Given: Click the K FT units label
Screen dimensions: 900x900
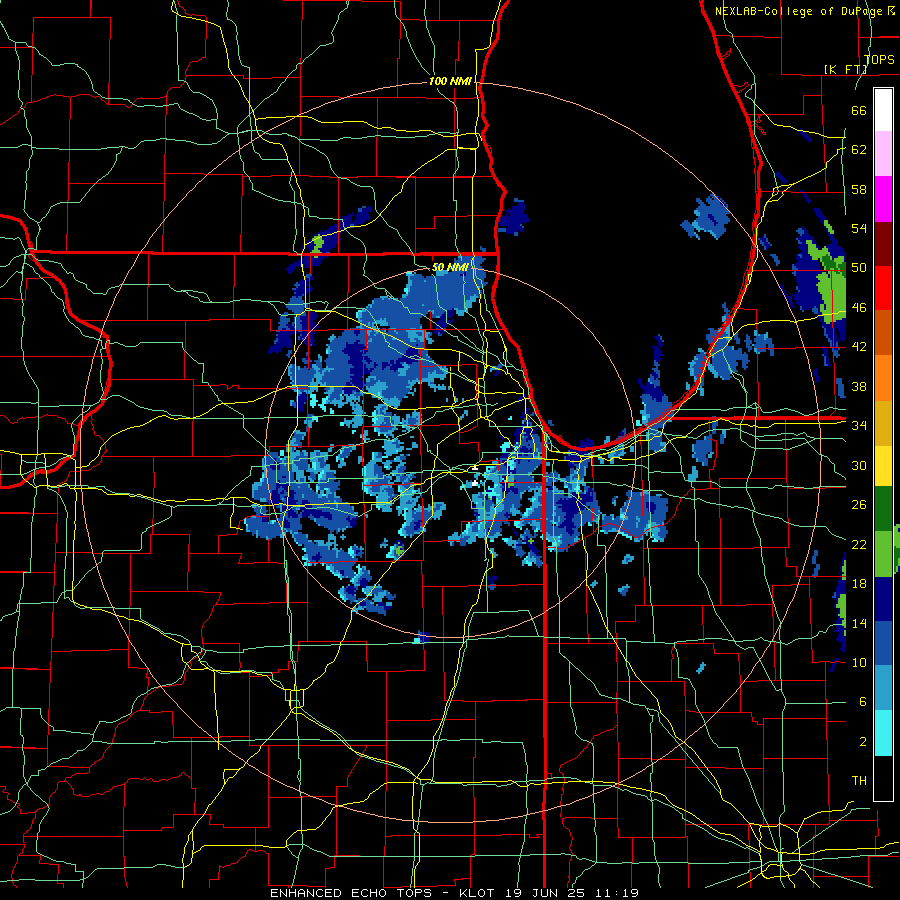Looking at the screenshot, I should point(845,70).
